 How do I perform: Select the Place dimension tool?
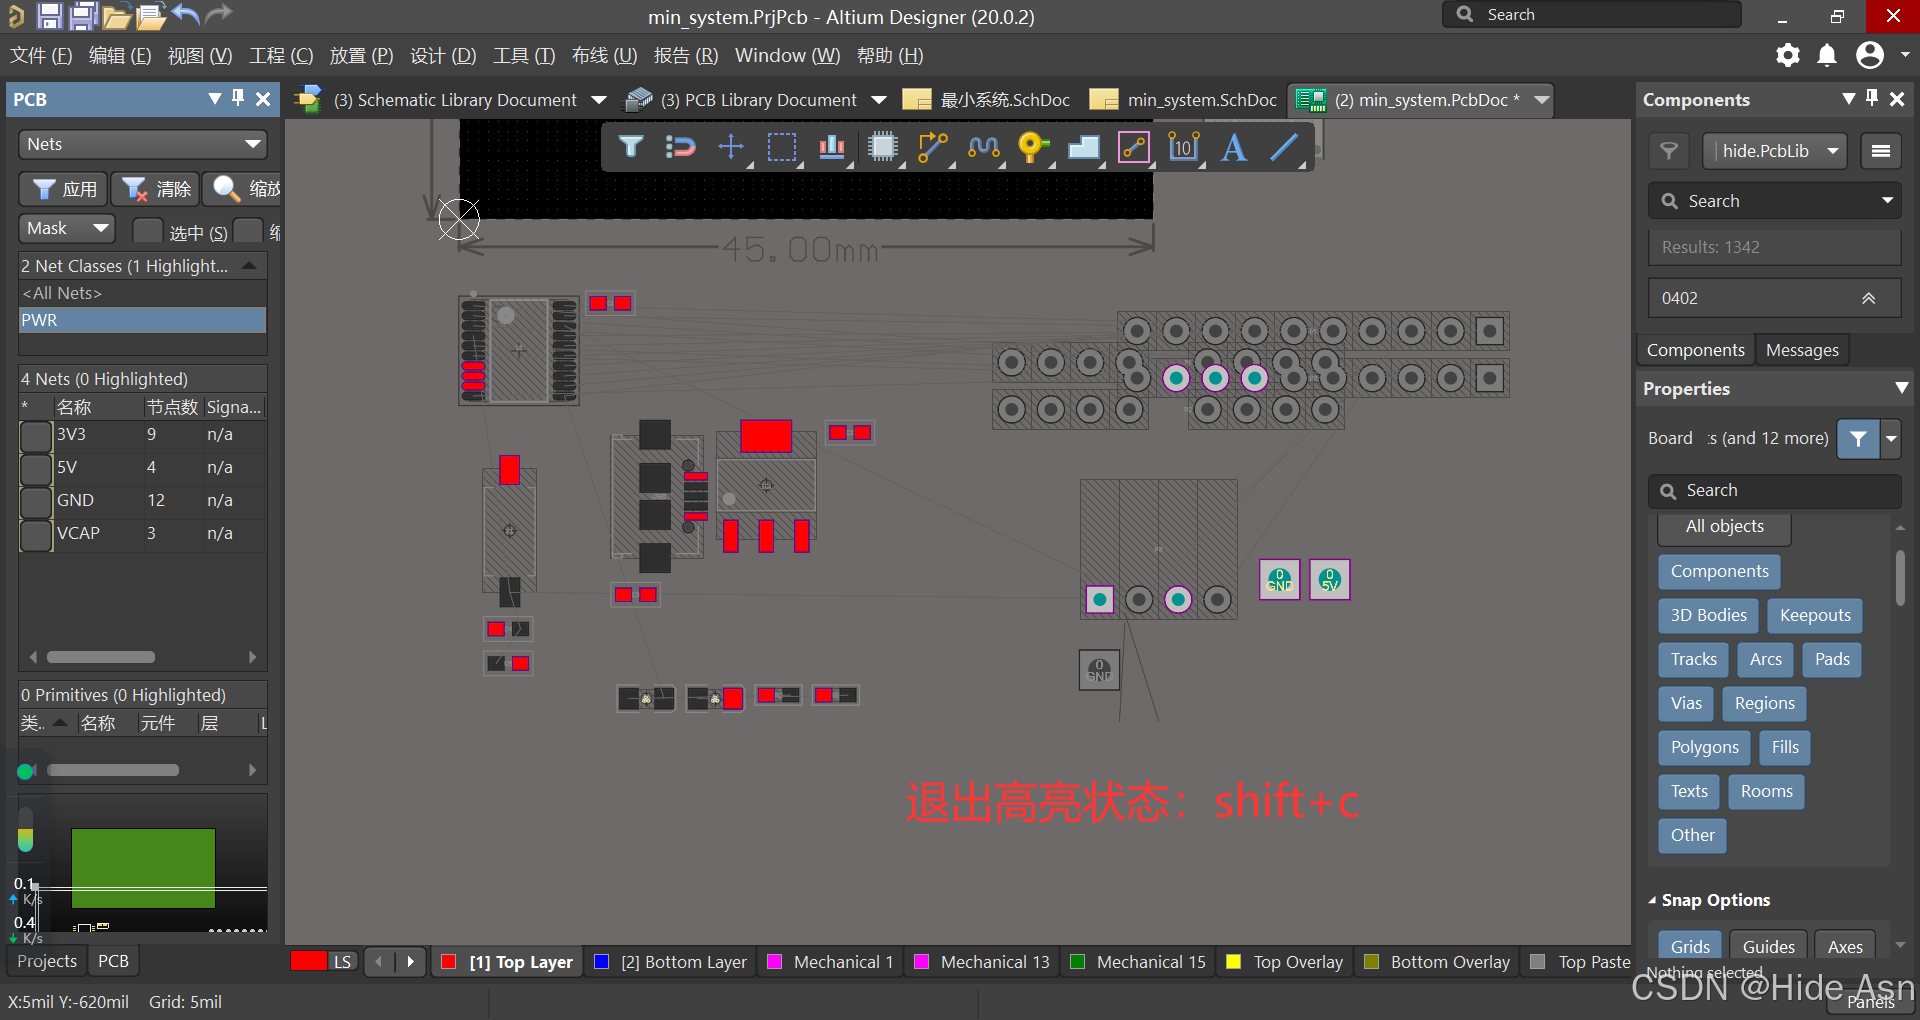coord(1184,147)
